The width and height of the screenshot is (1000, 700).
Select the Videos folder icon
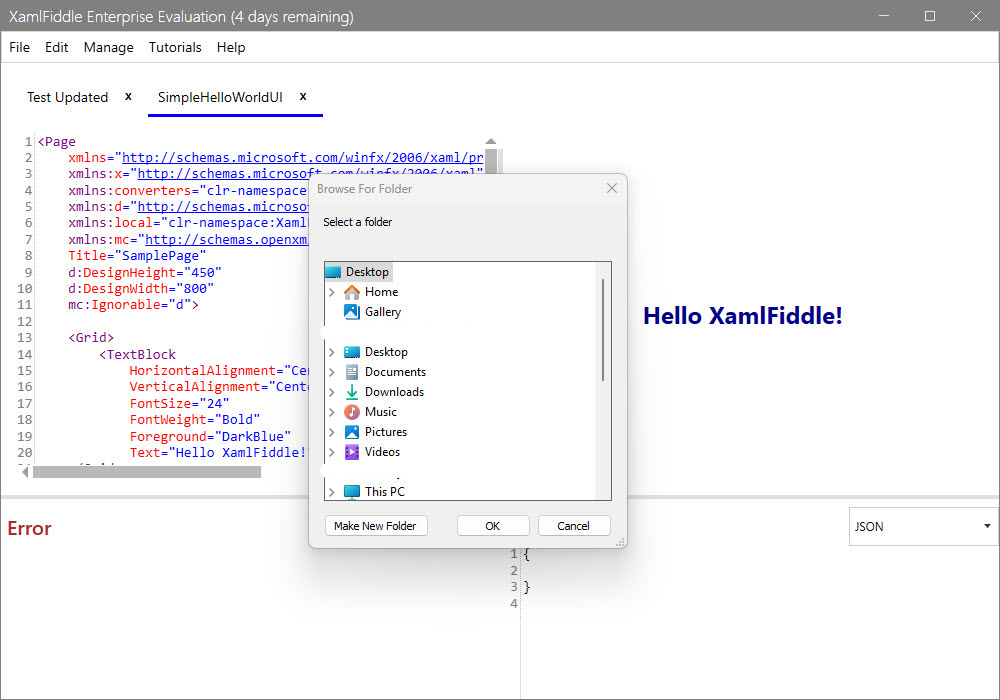click(351, 452)
